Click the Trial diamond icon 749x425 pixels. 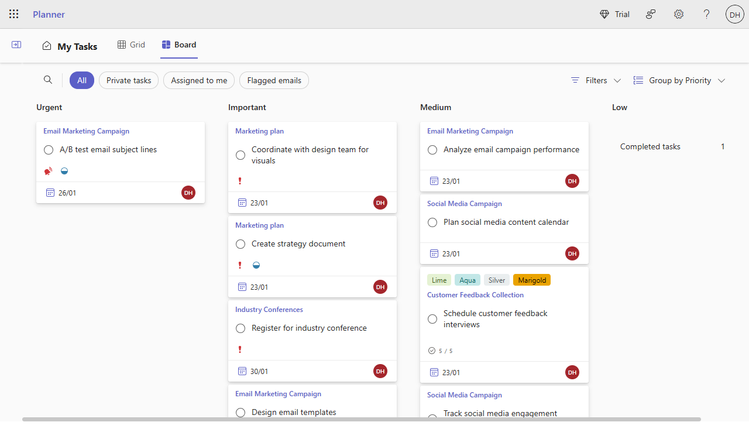click(604, 14)
